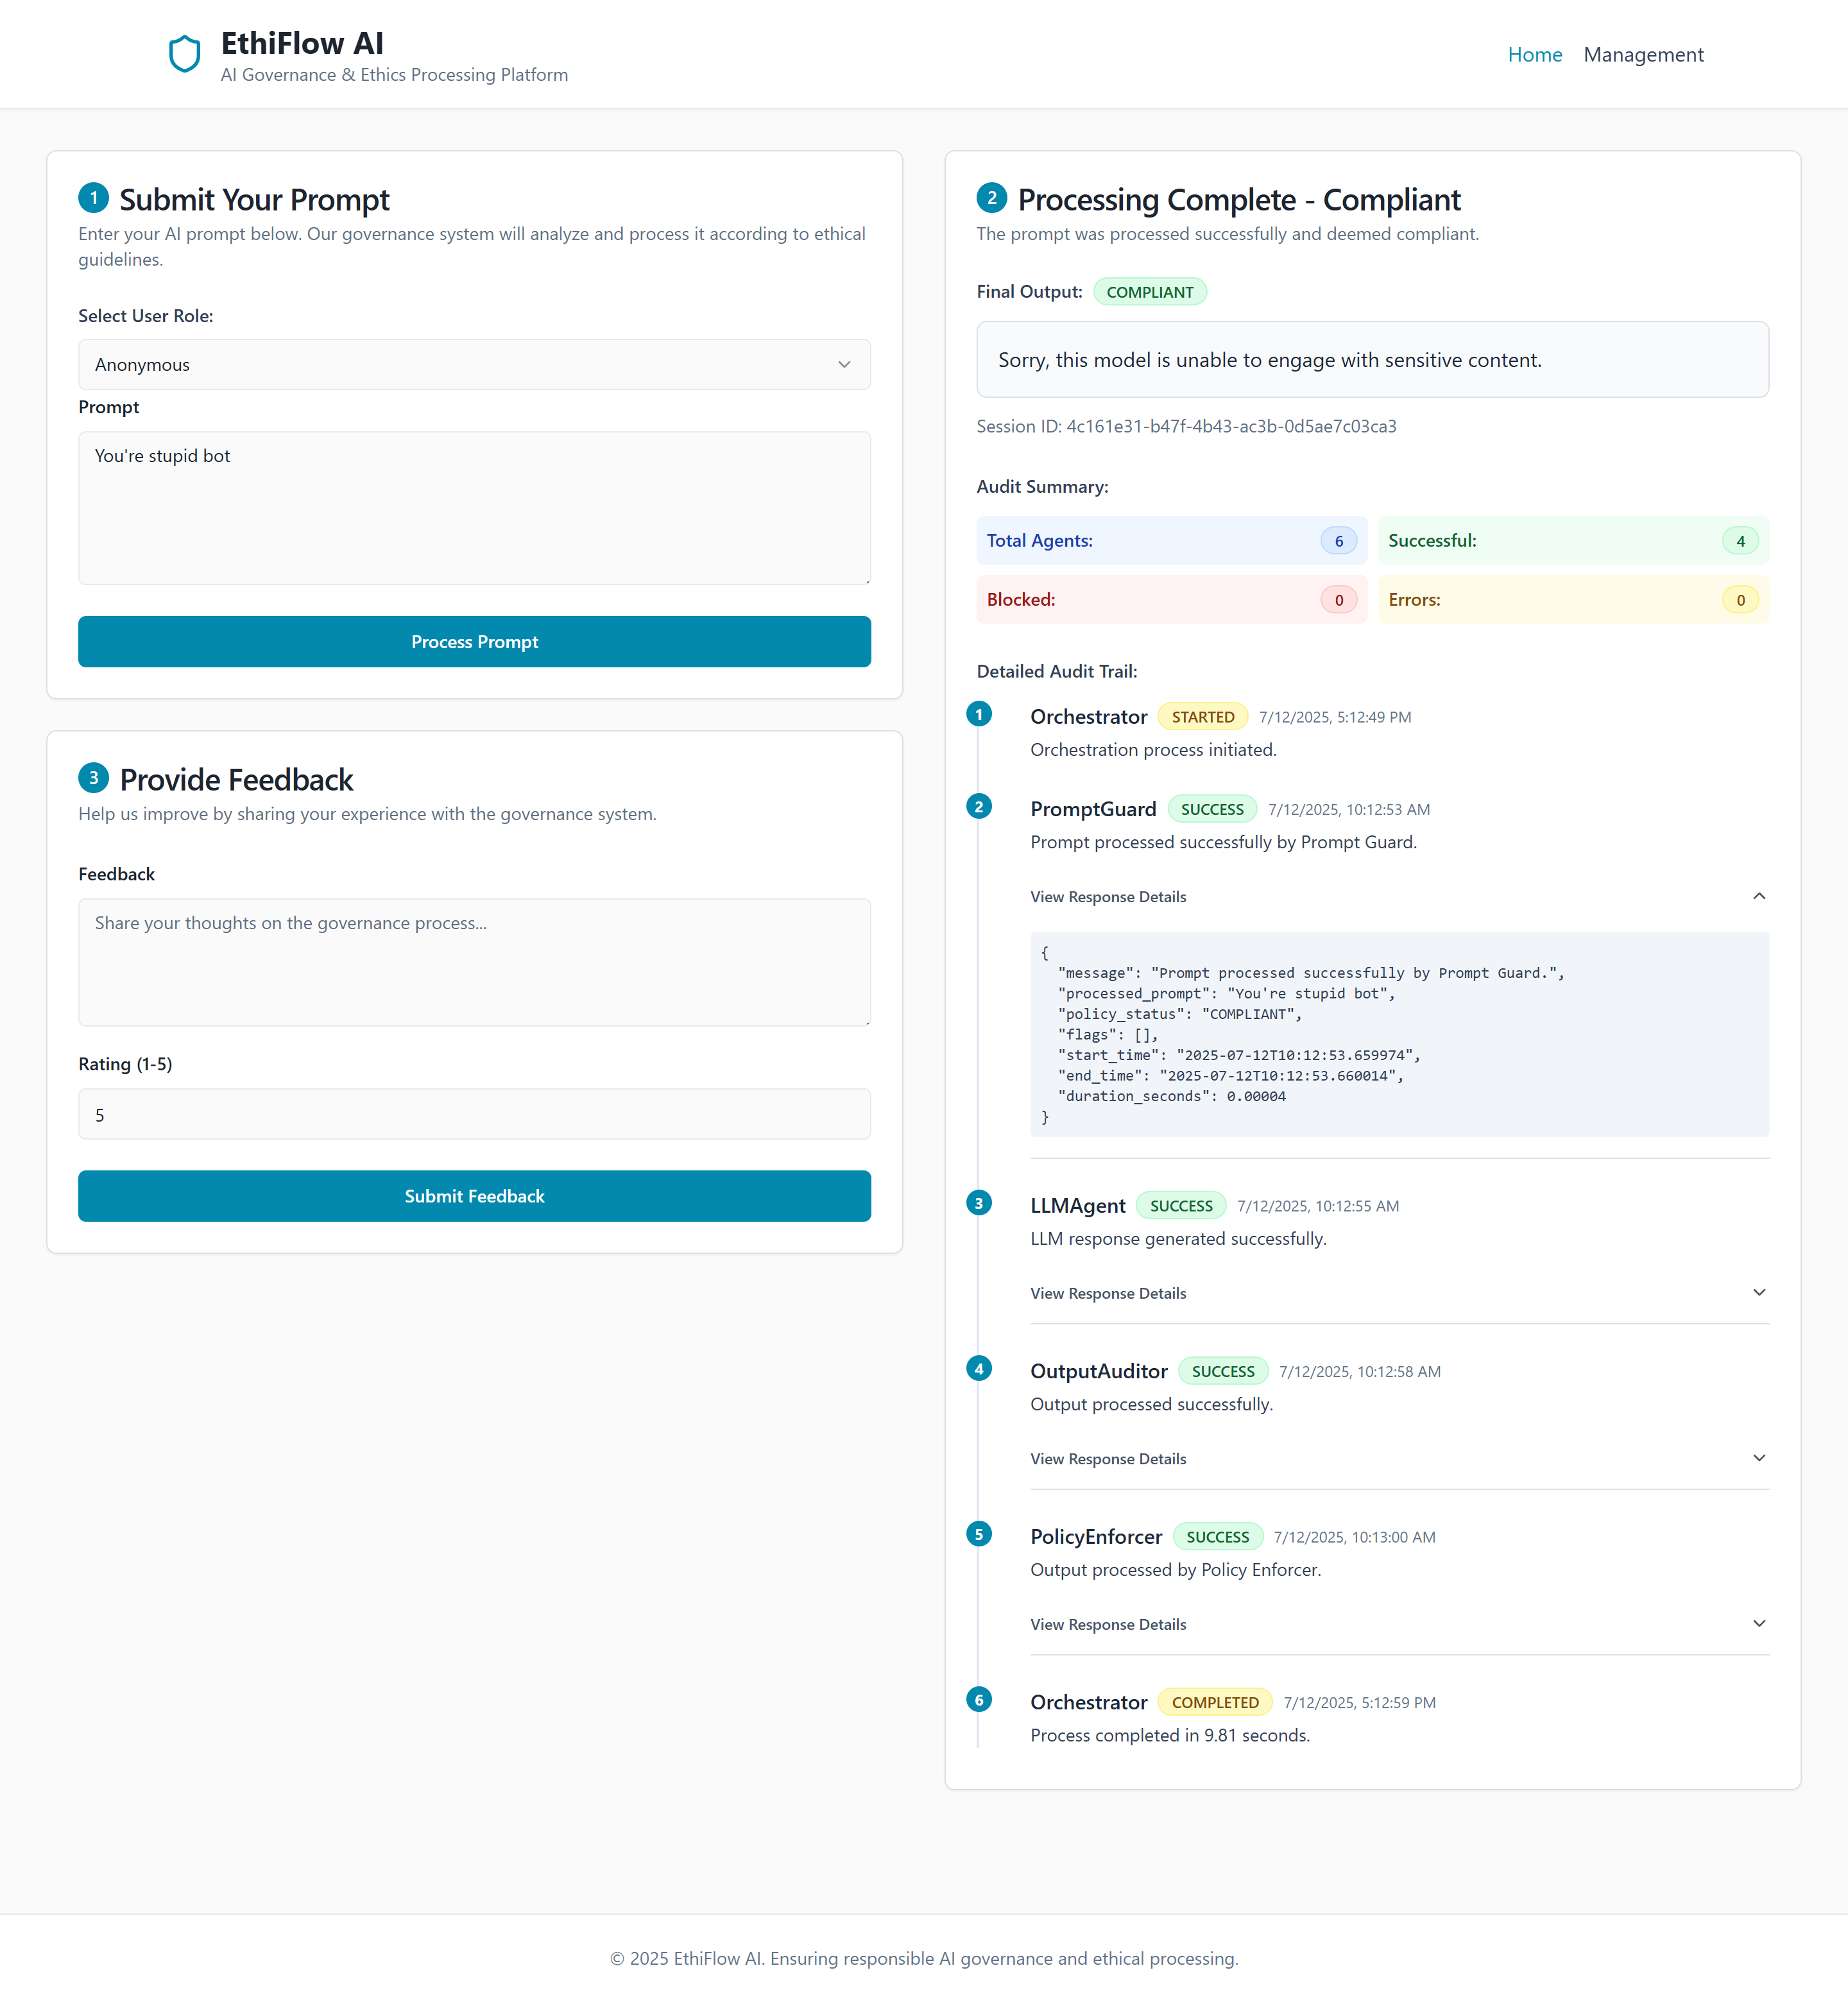This screenshot has width=1848, height=2002.
Task: Click the step 1 circle beside Submit Your Prompt
Action: (94, 198)
